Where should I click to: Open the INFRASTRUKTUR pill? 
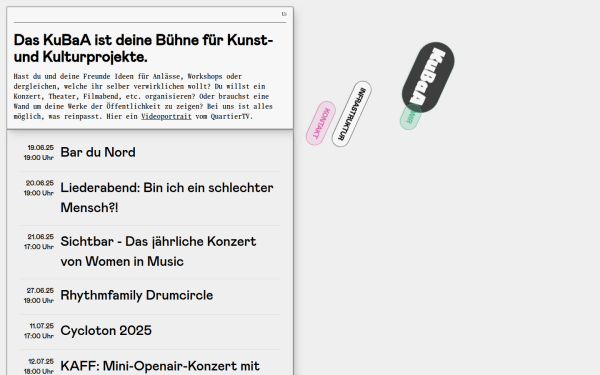[x=352, y=114]
